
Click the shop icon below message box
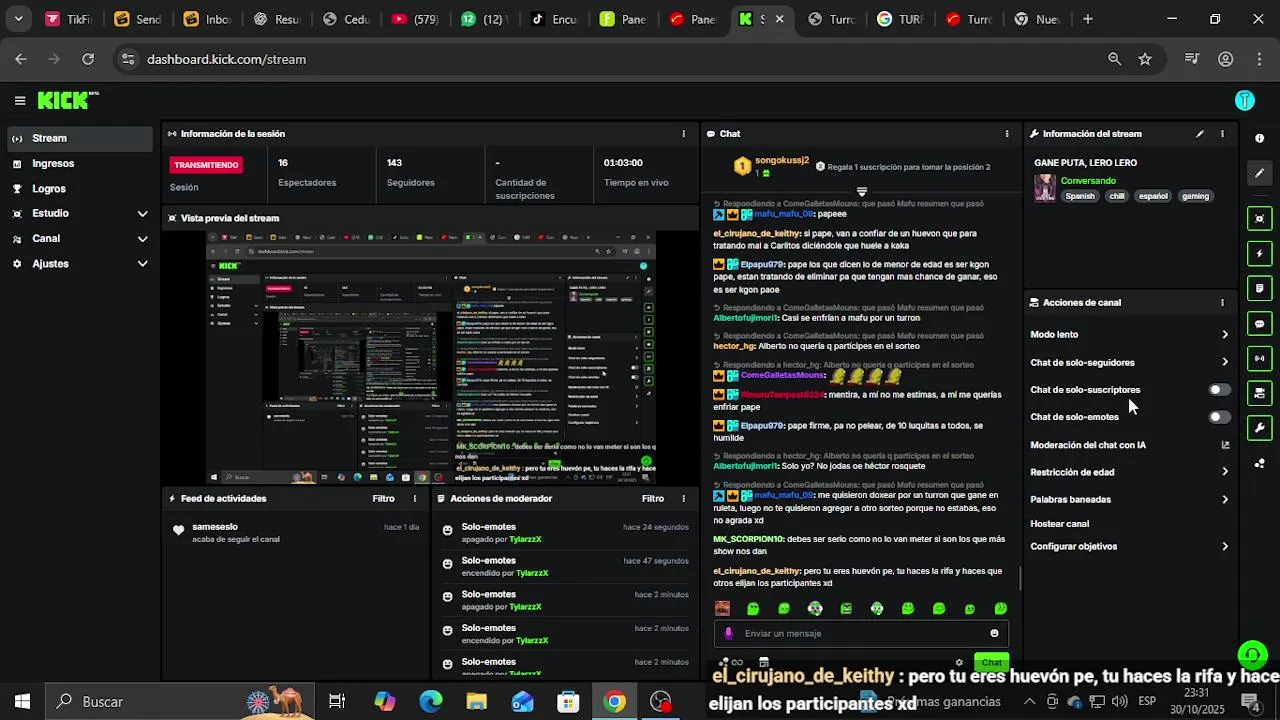click(x=764, y=662)
